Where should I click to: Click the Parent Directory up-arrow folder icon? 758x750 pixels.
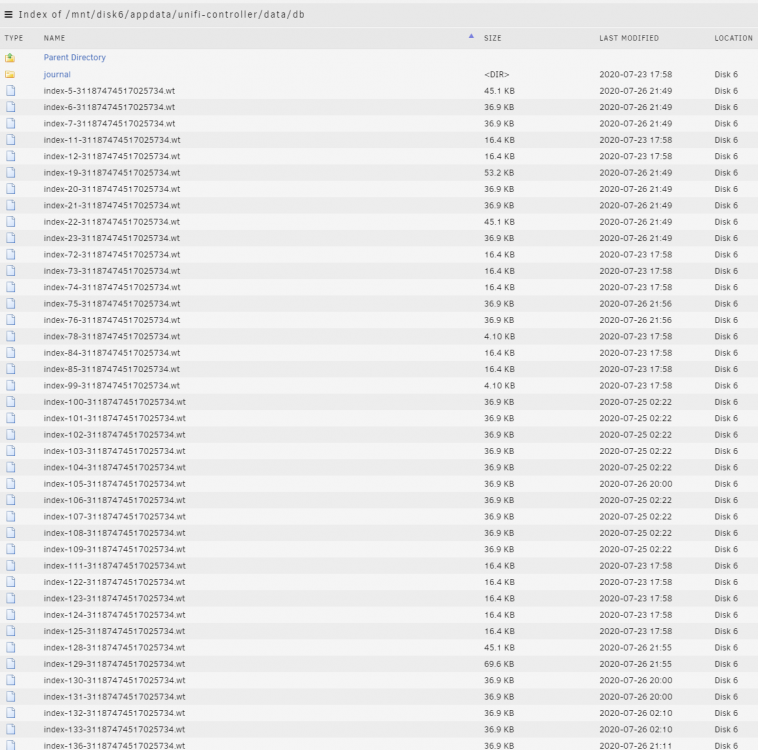(x=10, y=58)
